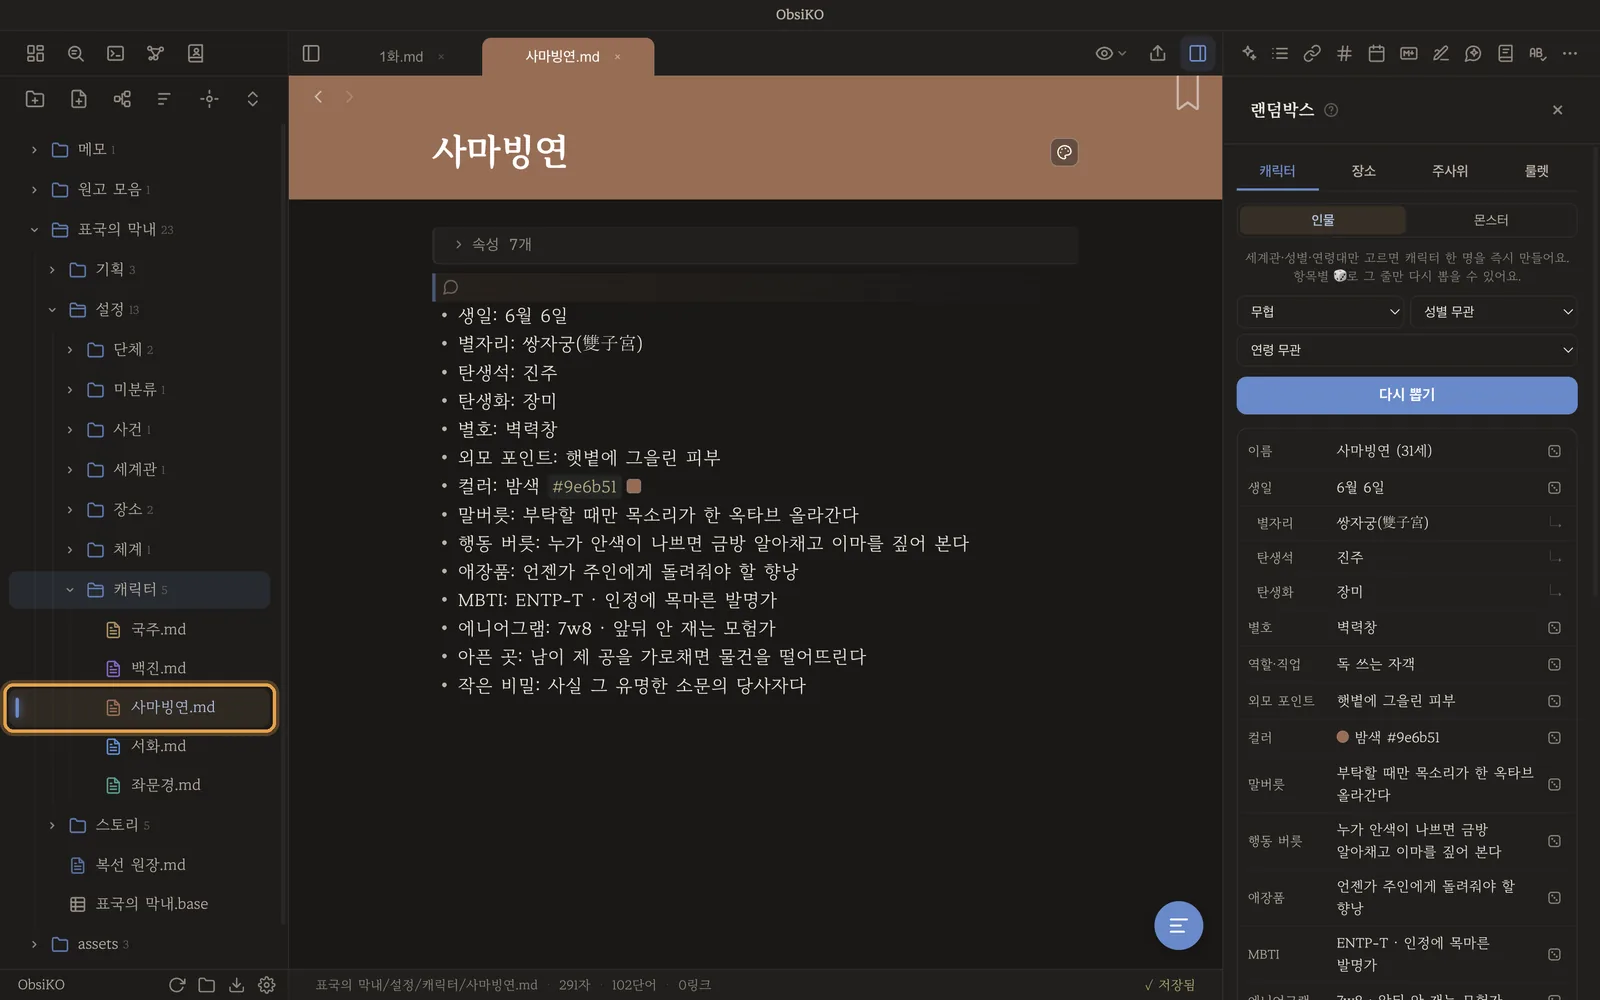The height and width of the screenshot is (1000, 1600).
Task: Reveal the active file in explorer
Action: coord(209,98)
